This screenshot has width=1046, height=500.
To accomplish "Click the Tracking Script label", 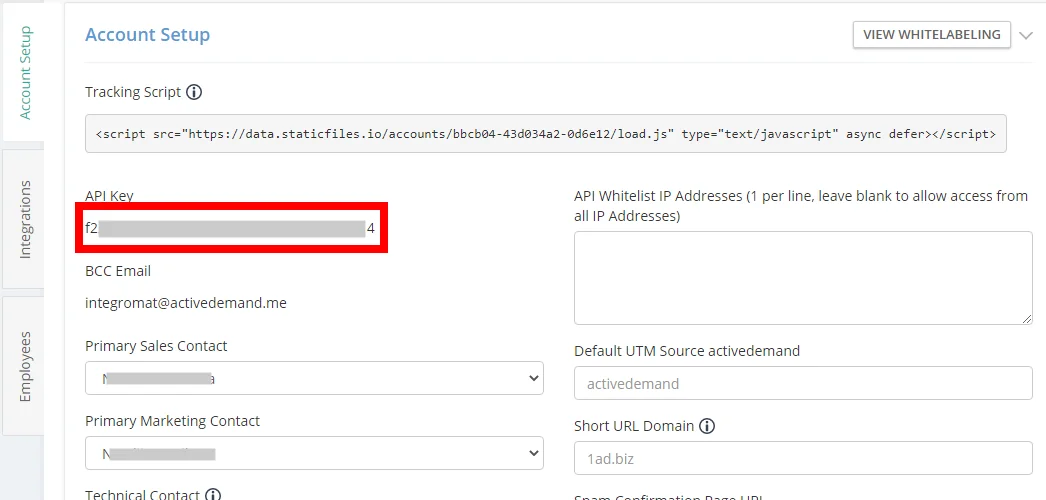I will pyautogui.click(x=133, y=92).
